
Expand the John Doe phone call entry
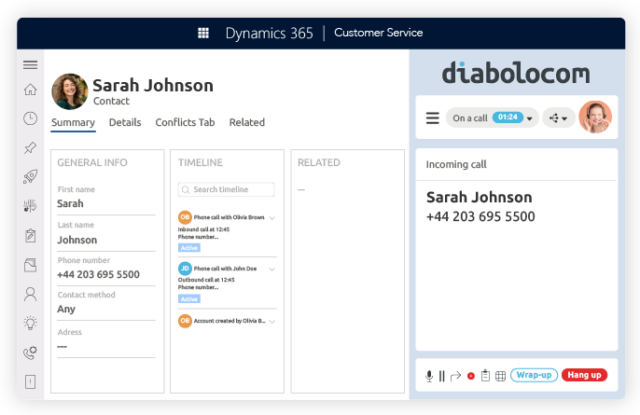[x=272, y=269]
